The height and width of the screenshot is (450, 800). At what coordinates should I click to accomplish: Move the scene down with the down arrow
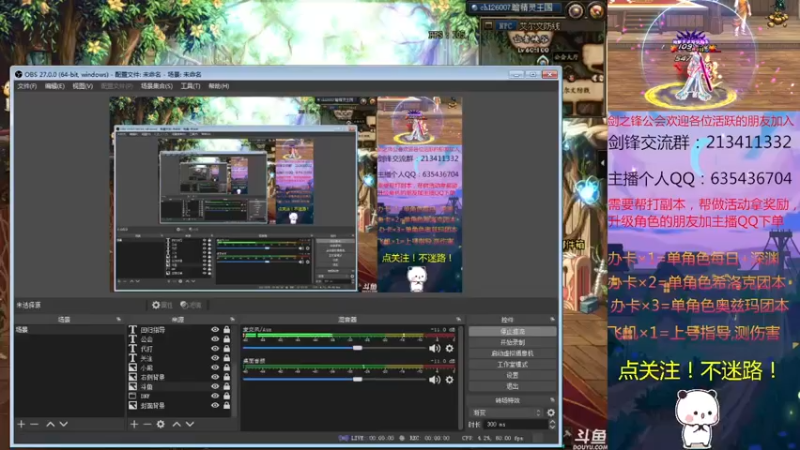63,424
